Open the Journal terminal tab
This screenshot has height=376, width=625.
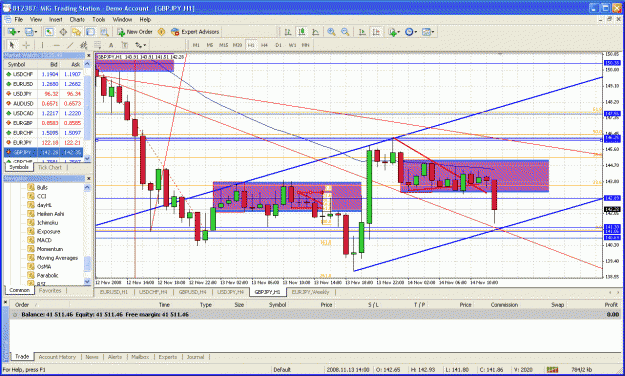click(x=195, y=357)
